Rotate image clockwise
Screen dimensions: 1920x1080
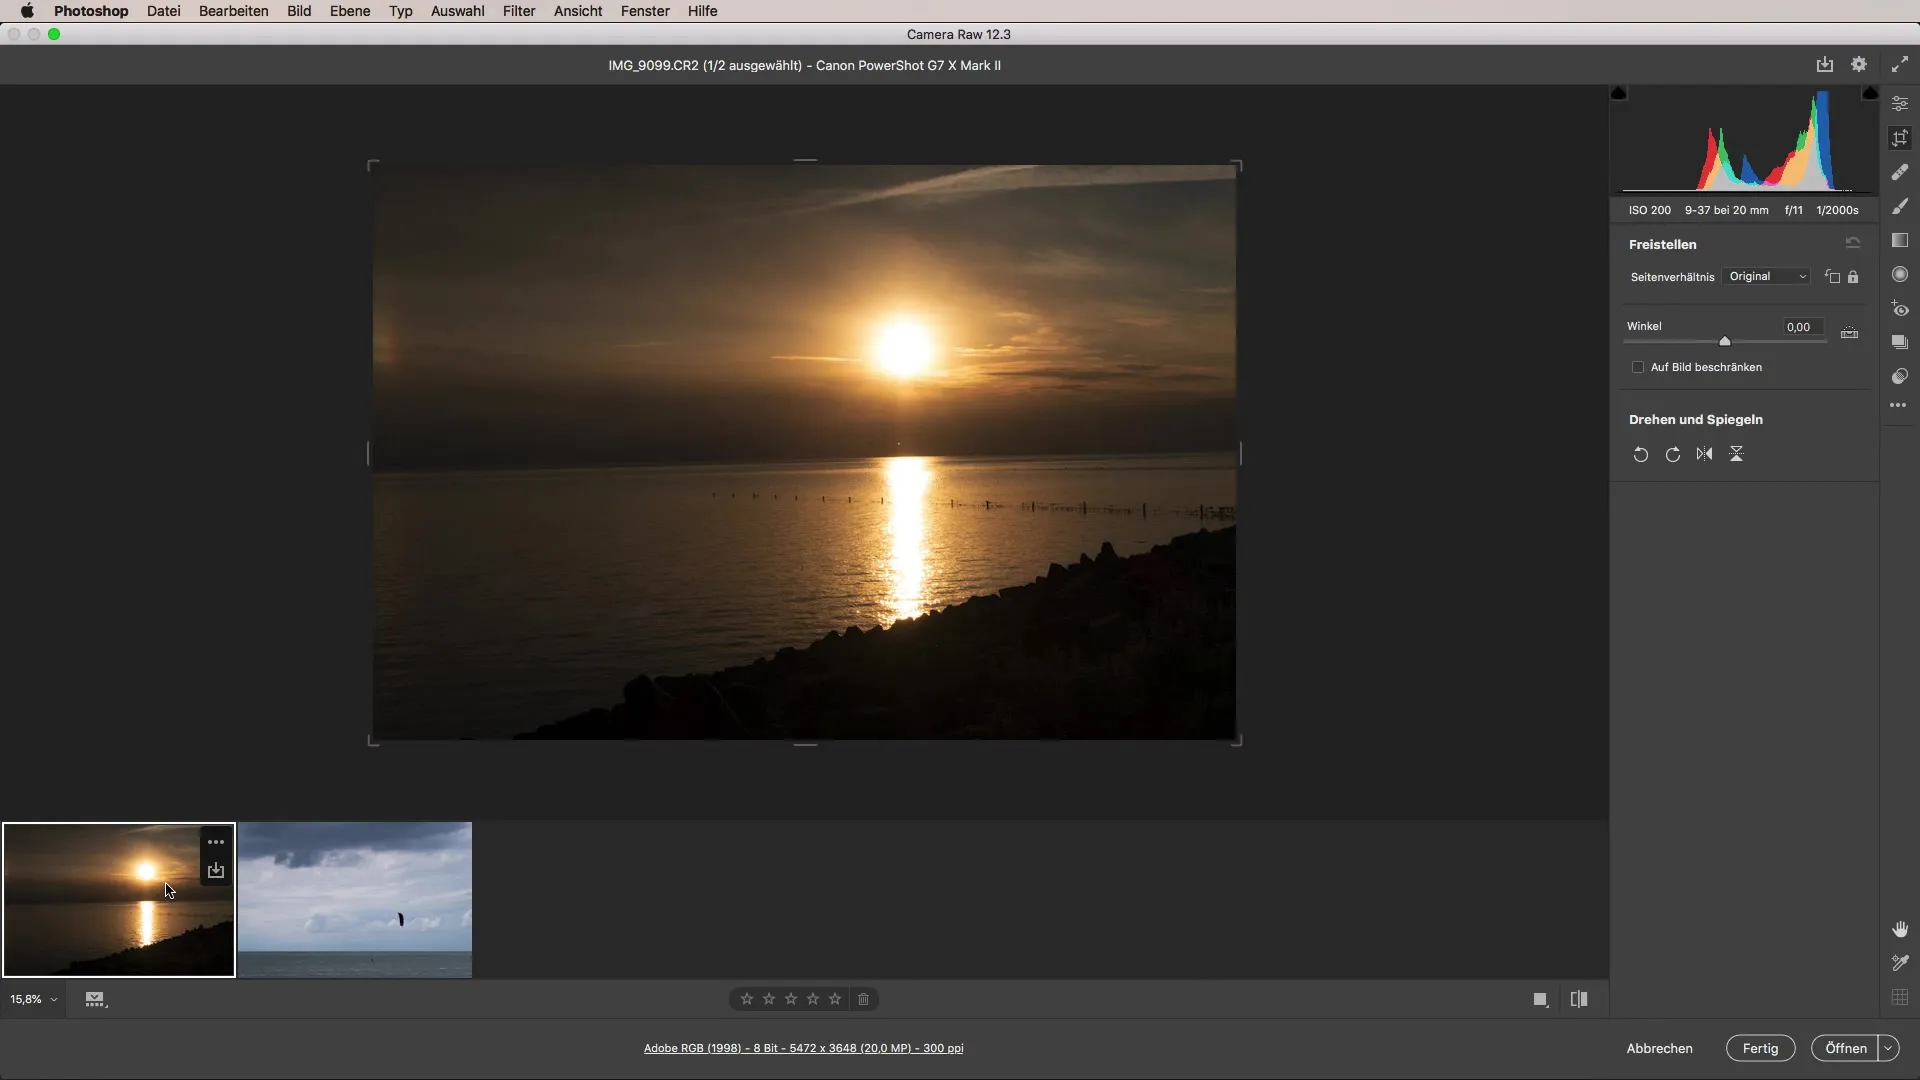pos(1672,454)
